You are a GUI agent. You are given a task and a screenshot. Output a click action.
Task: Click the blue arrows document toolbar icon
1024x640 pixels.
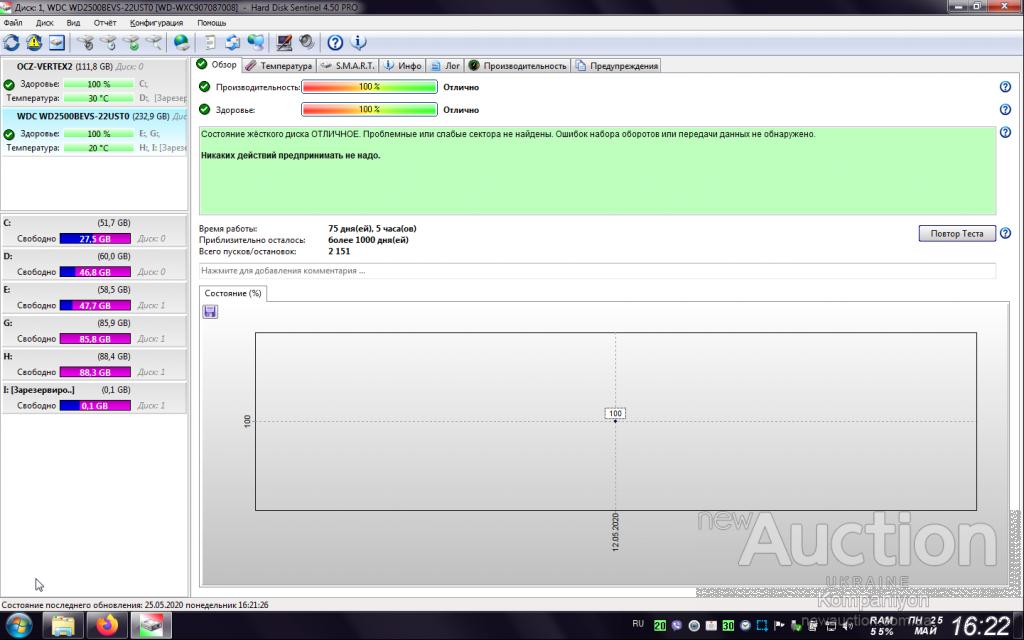click(x=232, y=42)
